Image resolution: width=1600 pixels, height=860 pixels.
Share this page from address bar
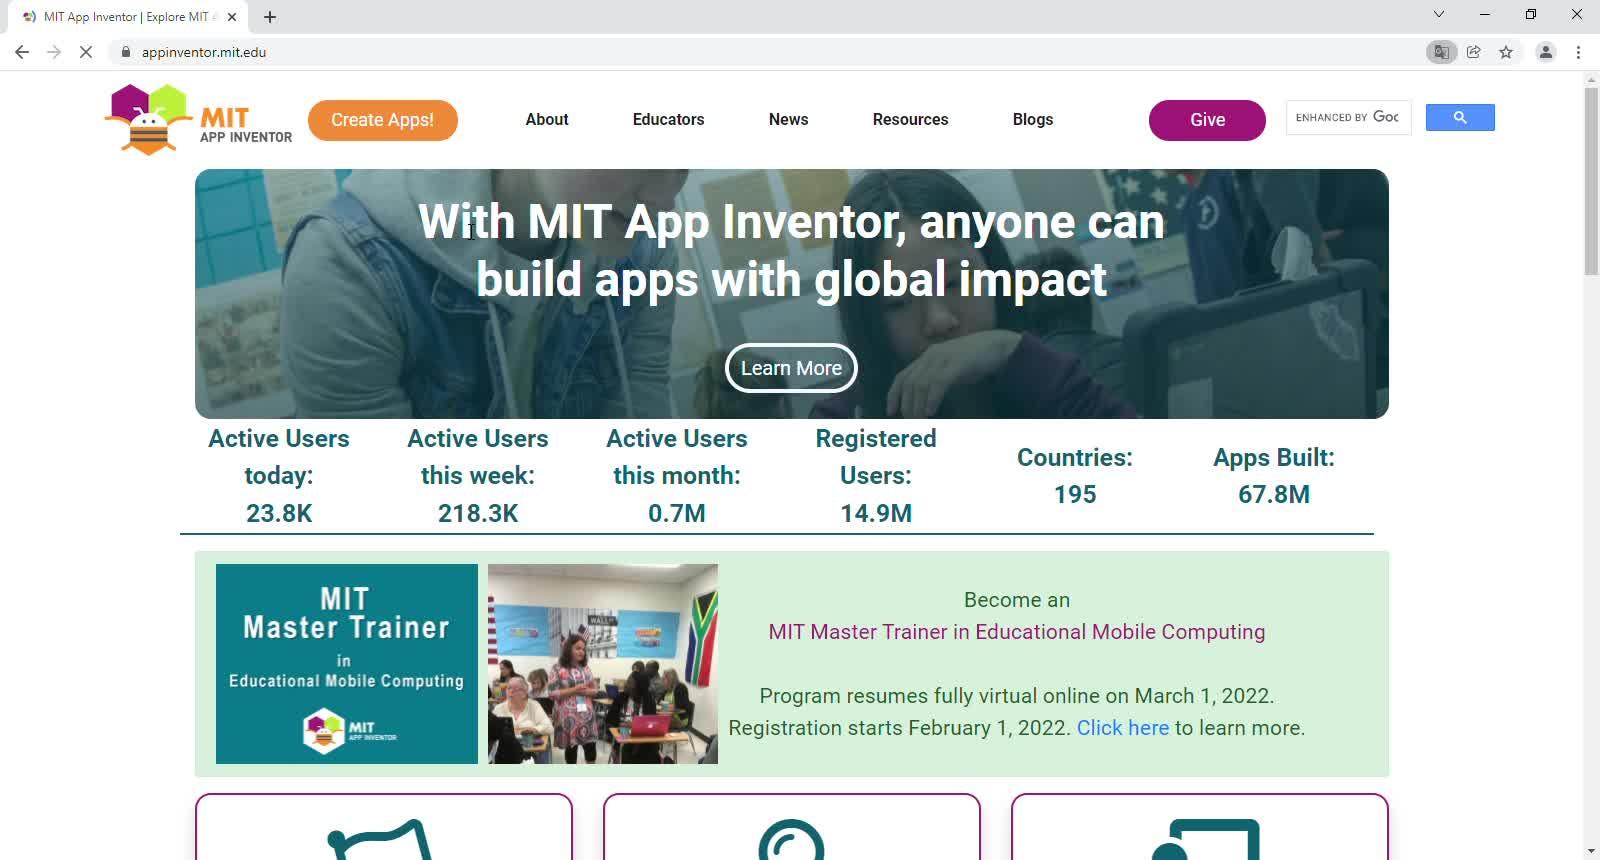click(1474, 52)
